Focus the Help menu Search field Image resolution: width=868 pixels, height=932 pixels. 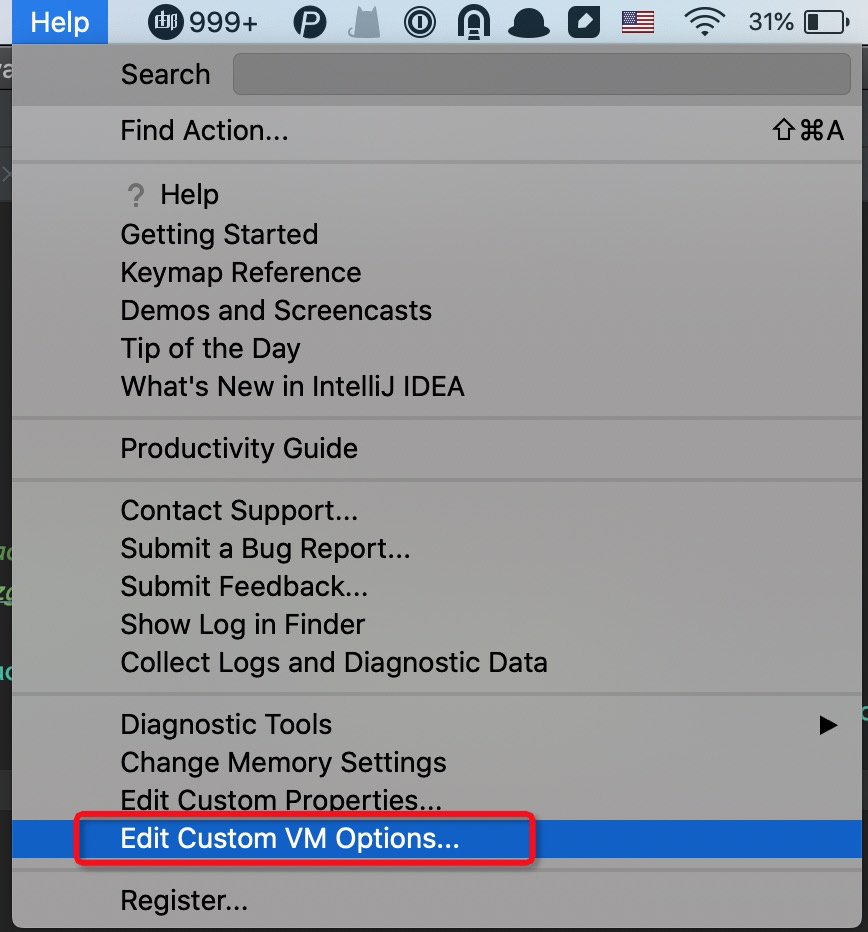coord(542,74)
